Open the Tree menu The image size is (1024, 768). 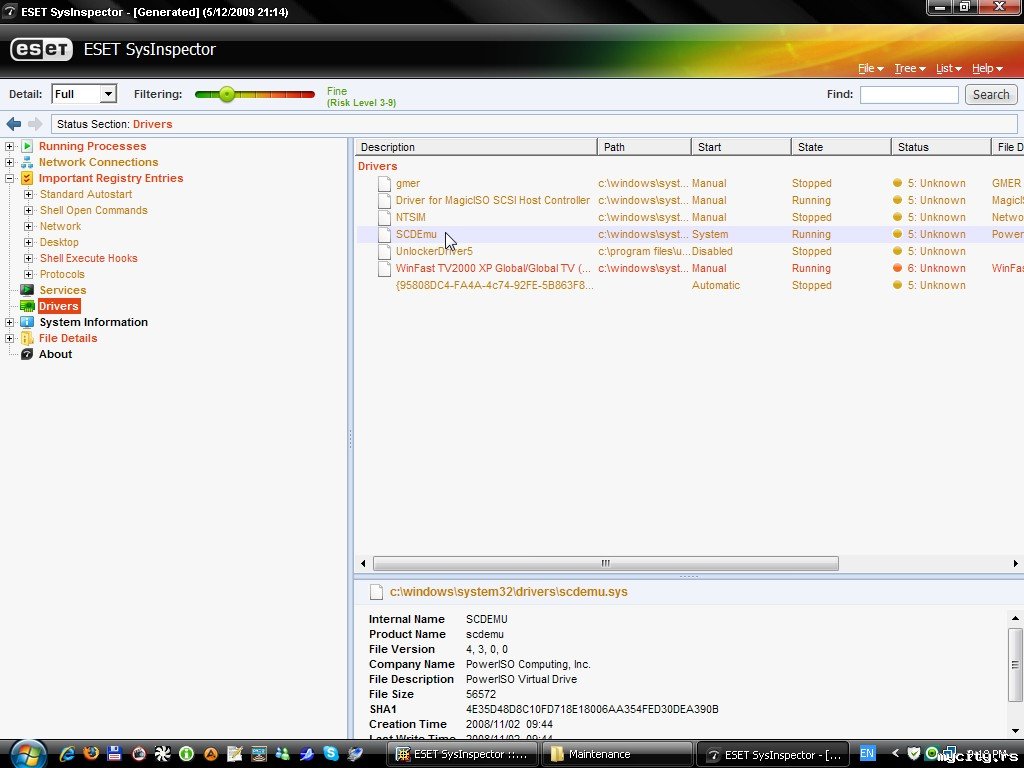pos(908,69)
